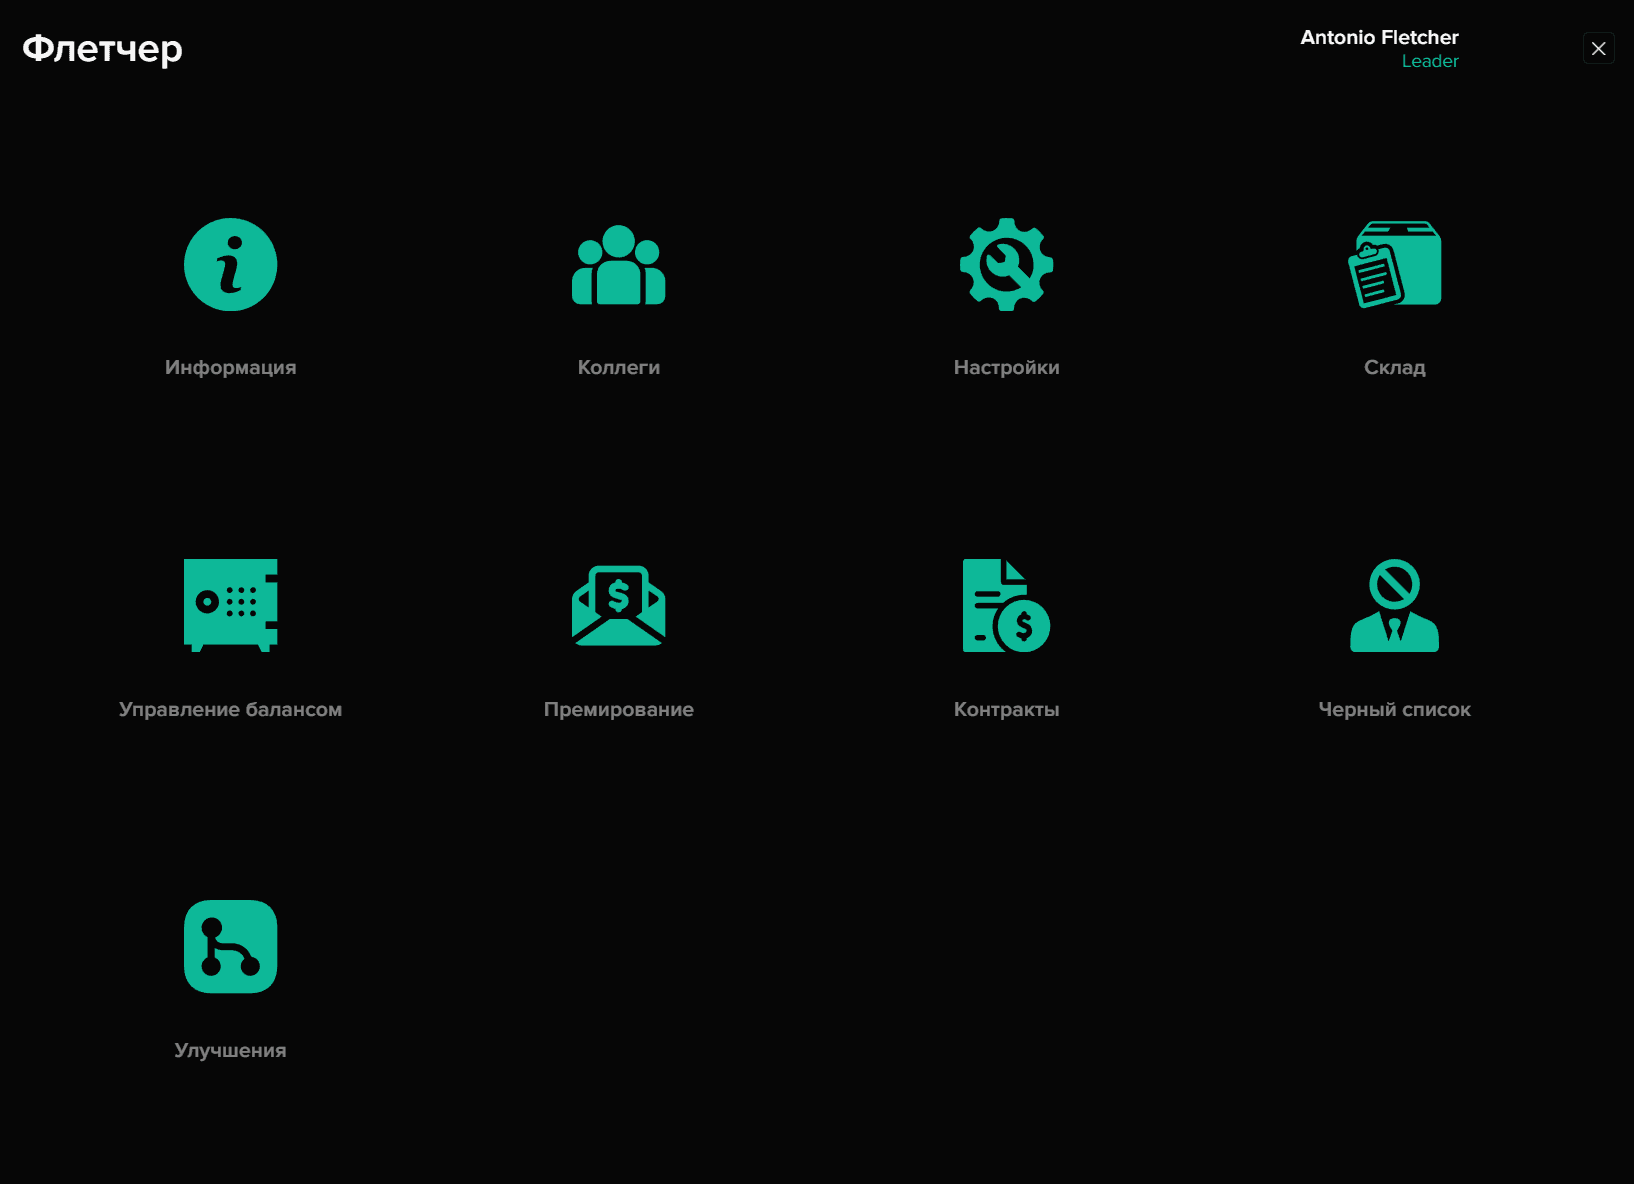Click the Улучшения text label
This screenshot has height=1184, width=1634.
(x=230, y=1050)
